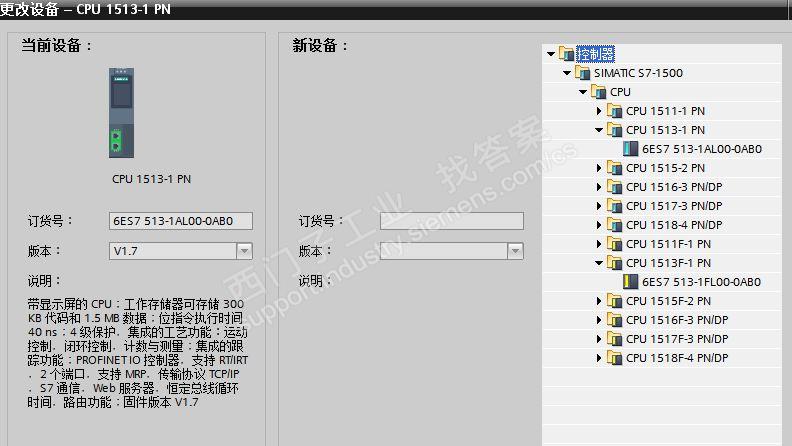Click the 6ES7 513-1FL00-0AB0 module icon
The height and width of the screenshot is (446, 792).
tap(630, 282)
